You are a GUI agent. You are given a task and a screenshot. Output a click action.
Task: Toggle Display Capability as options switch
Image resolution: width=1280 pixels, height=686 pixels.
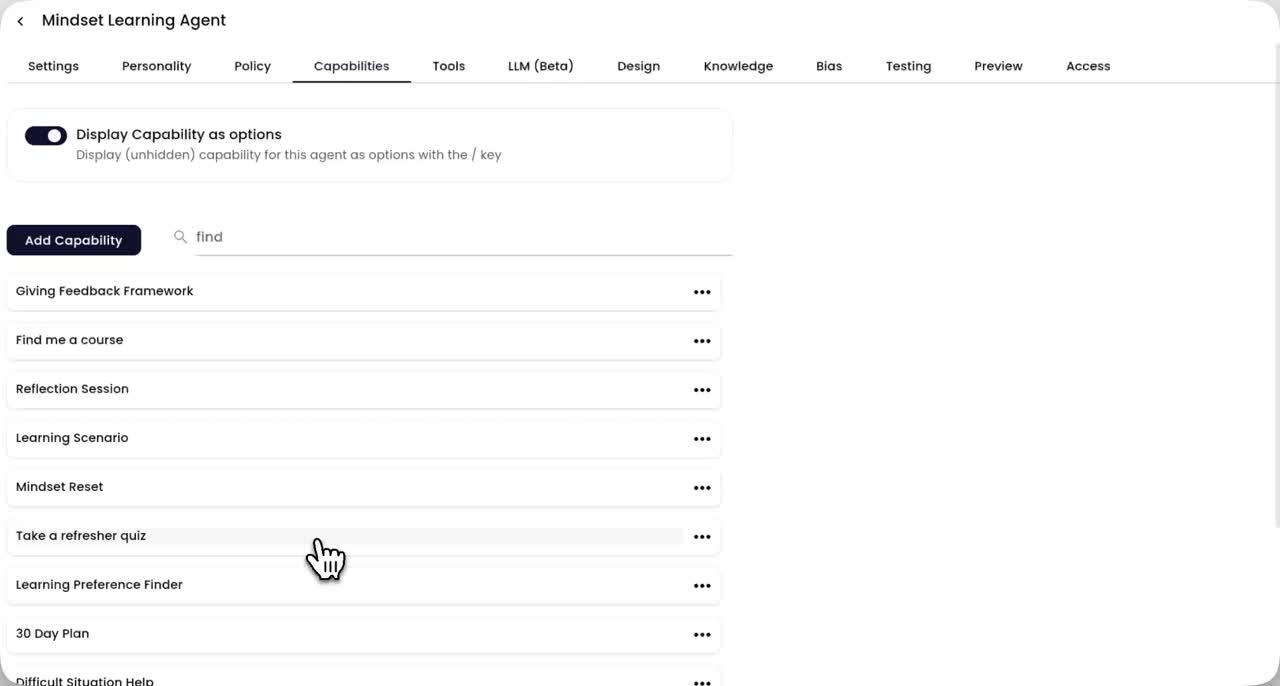[46, 135]
